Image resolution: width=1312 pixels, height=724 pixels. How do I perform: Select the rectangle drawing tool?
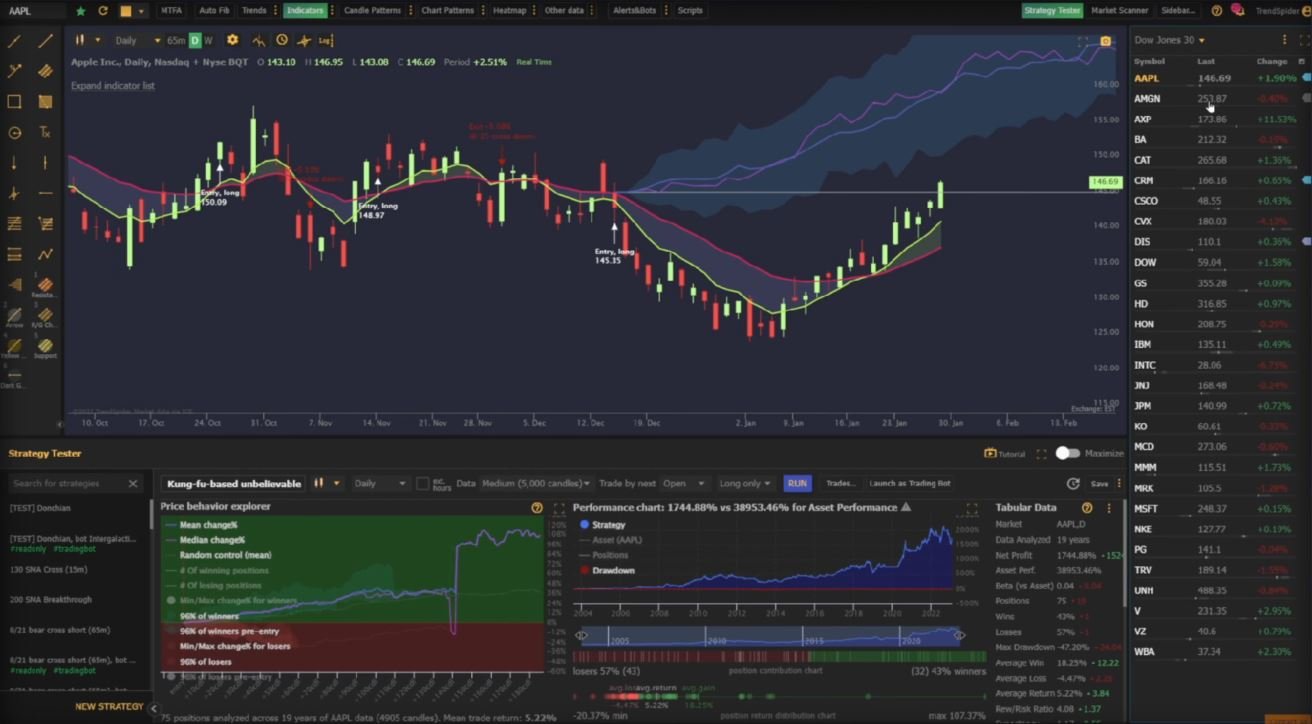14,102
